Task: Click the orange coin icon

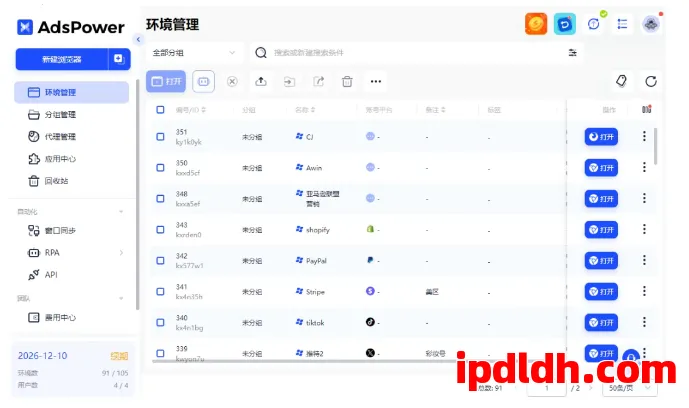Action: (536, 24)
